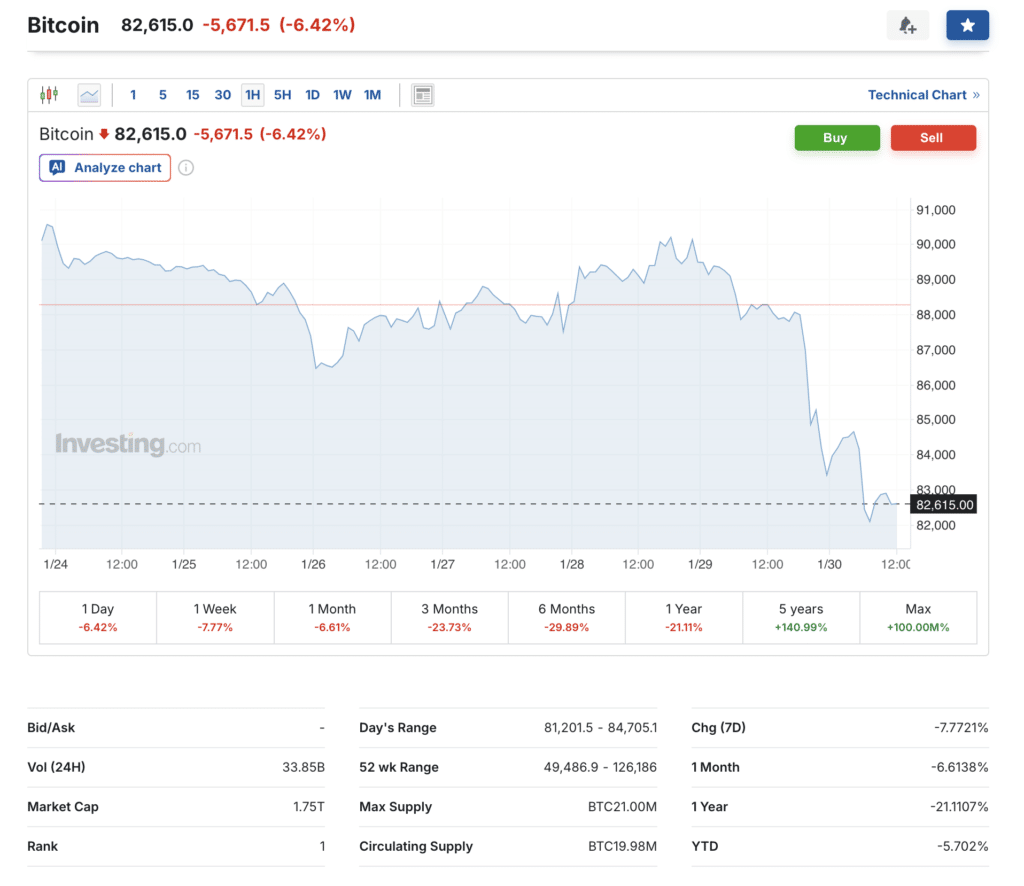
Task: Select the 15-minute interval
Action: [192, 94]
